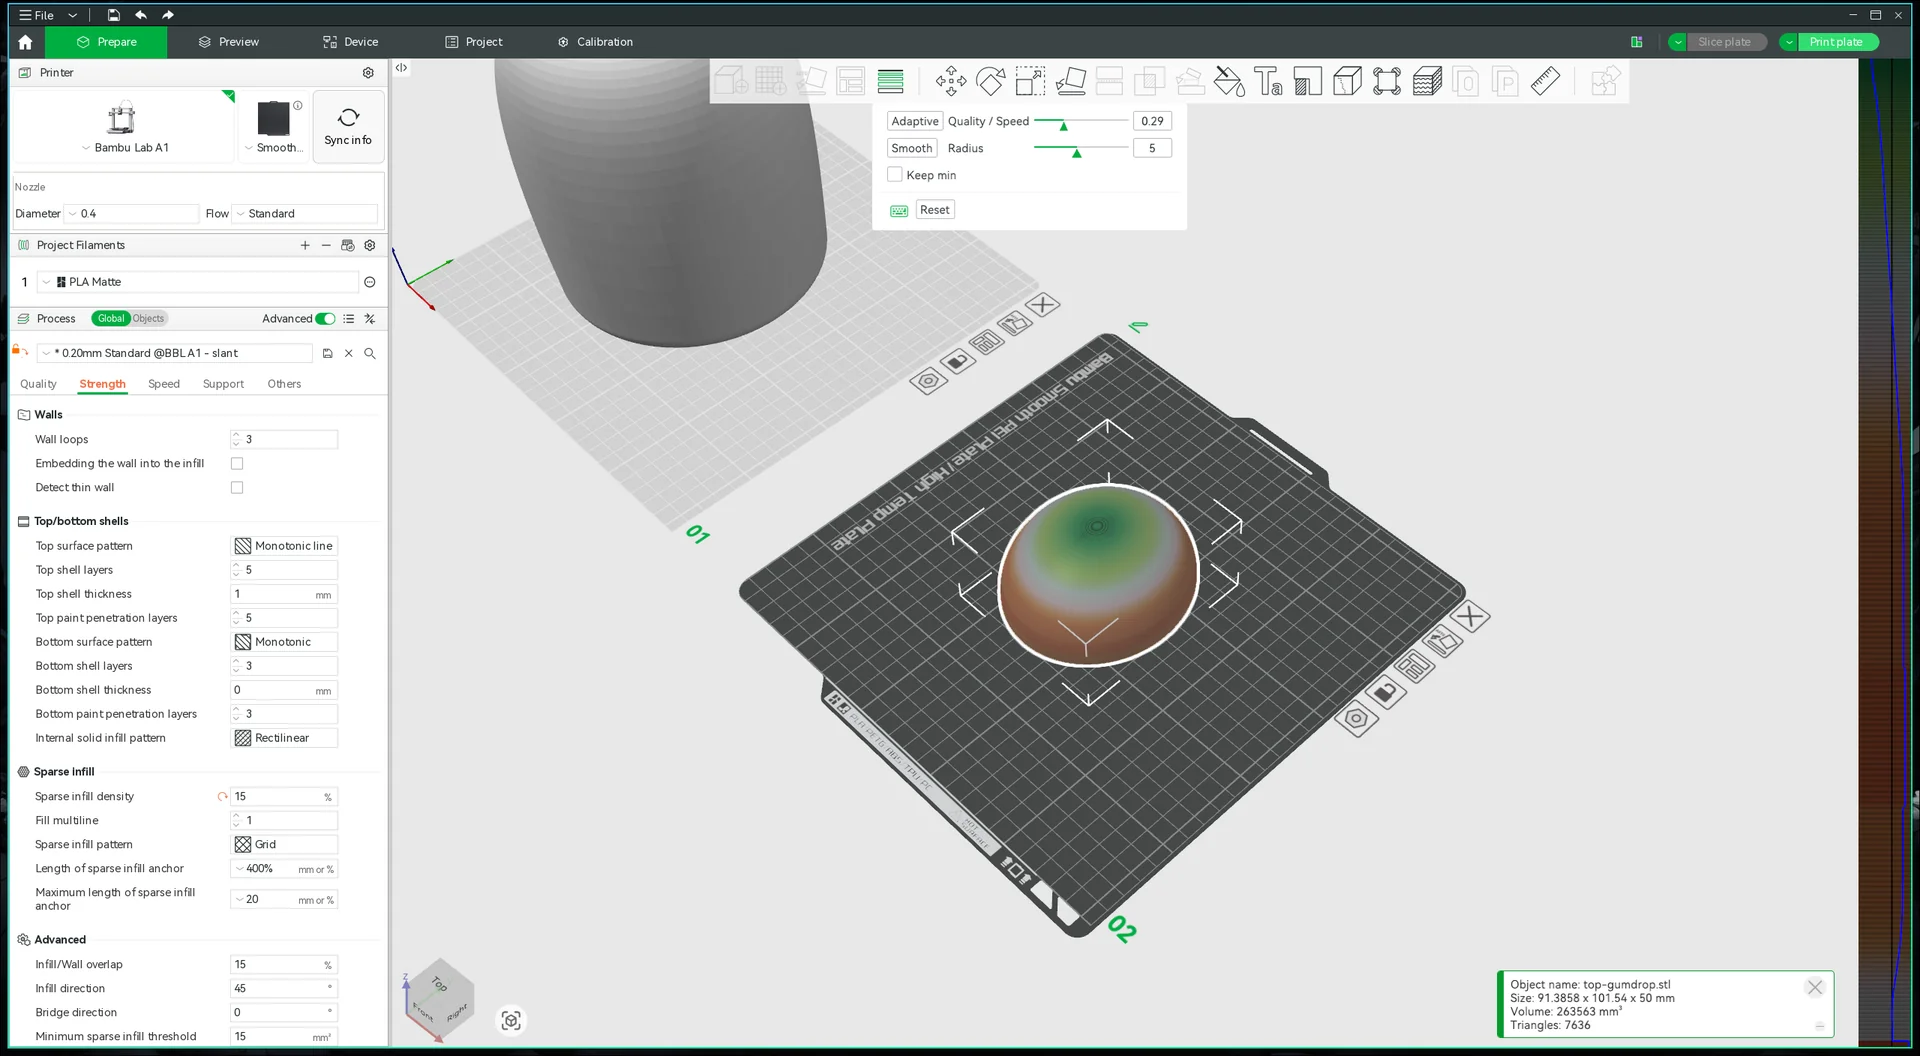This screenshot has height=1056, width=1920.
Task: Search process settings with magnifier icon
Action: pyautogui.click(x=370, y=353)
